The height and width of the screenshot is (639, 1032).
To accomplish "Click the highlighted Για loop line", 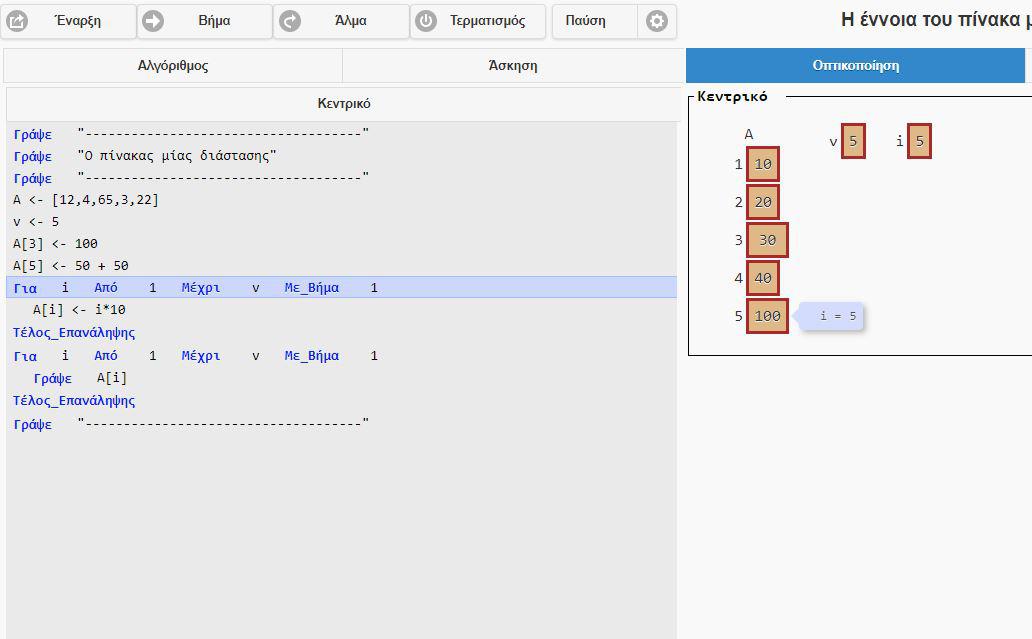I will (x=342, y=288).
